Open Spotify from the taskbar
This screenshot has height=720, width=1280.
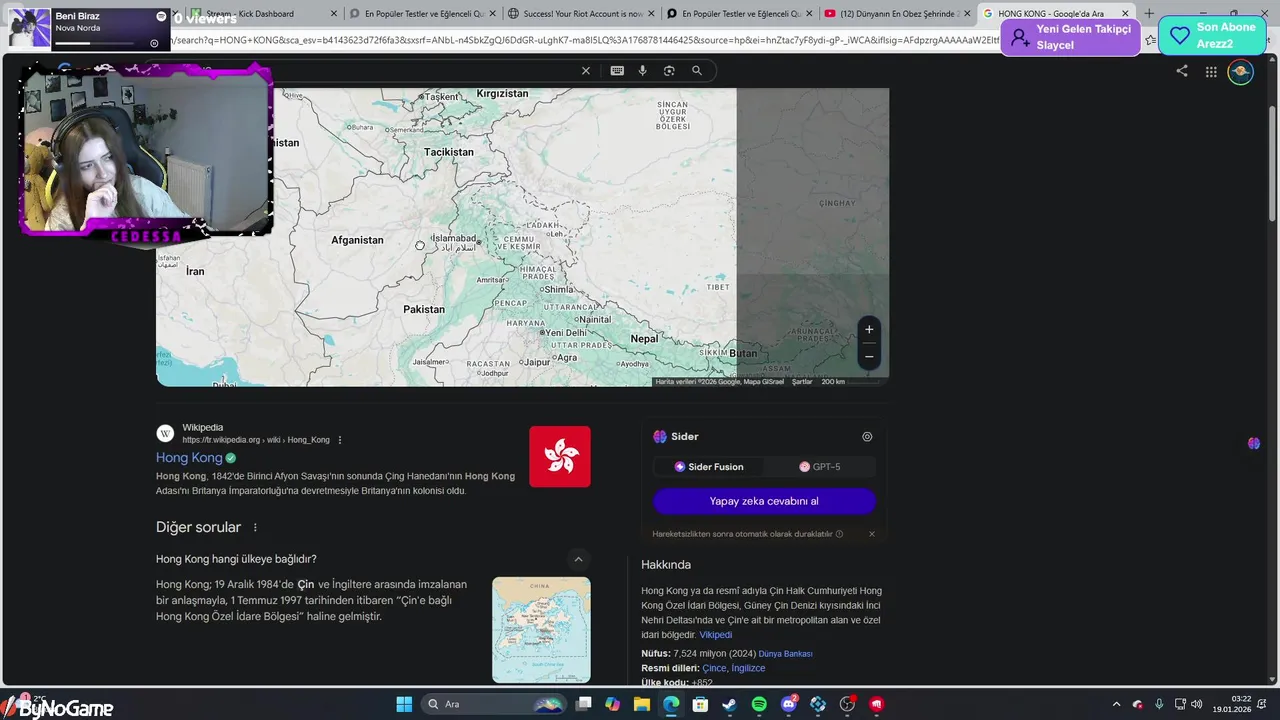[x=759, y=704]
